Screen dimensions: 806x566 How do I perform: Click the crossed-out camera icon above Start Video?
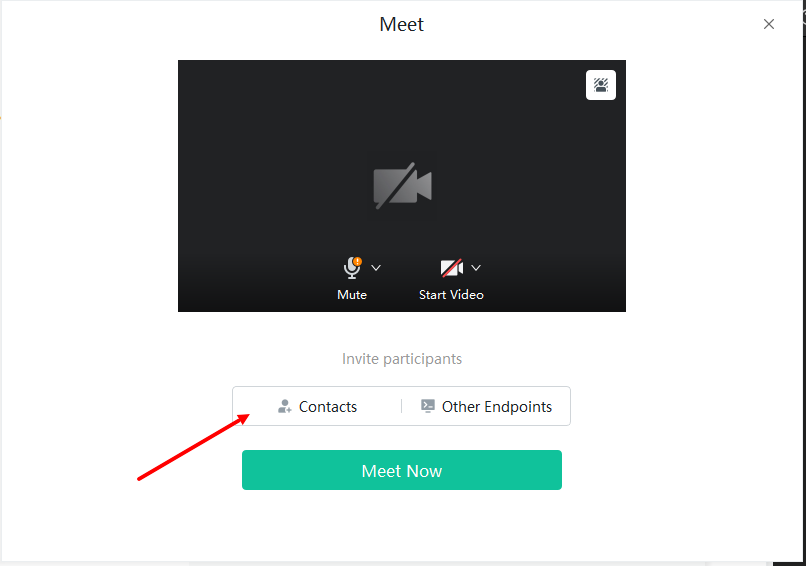click(452, 268)
